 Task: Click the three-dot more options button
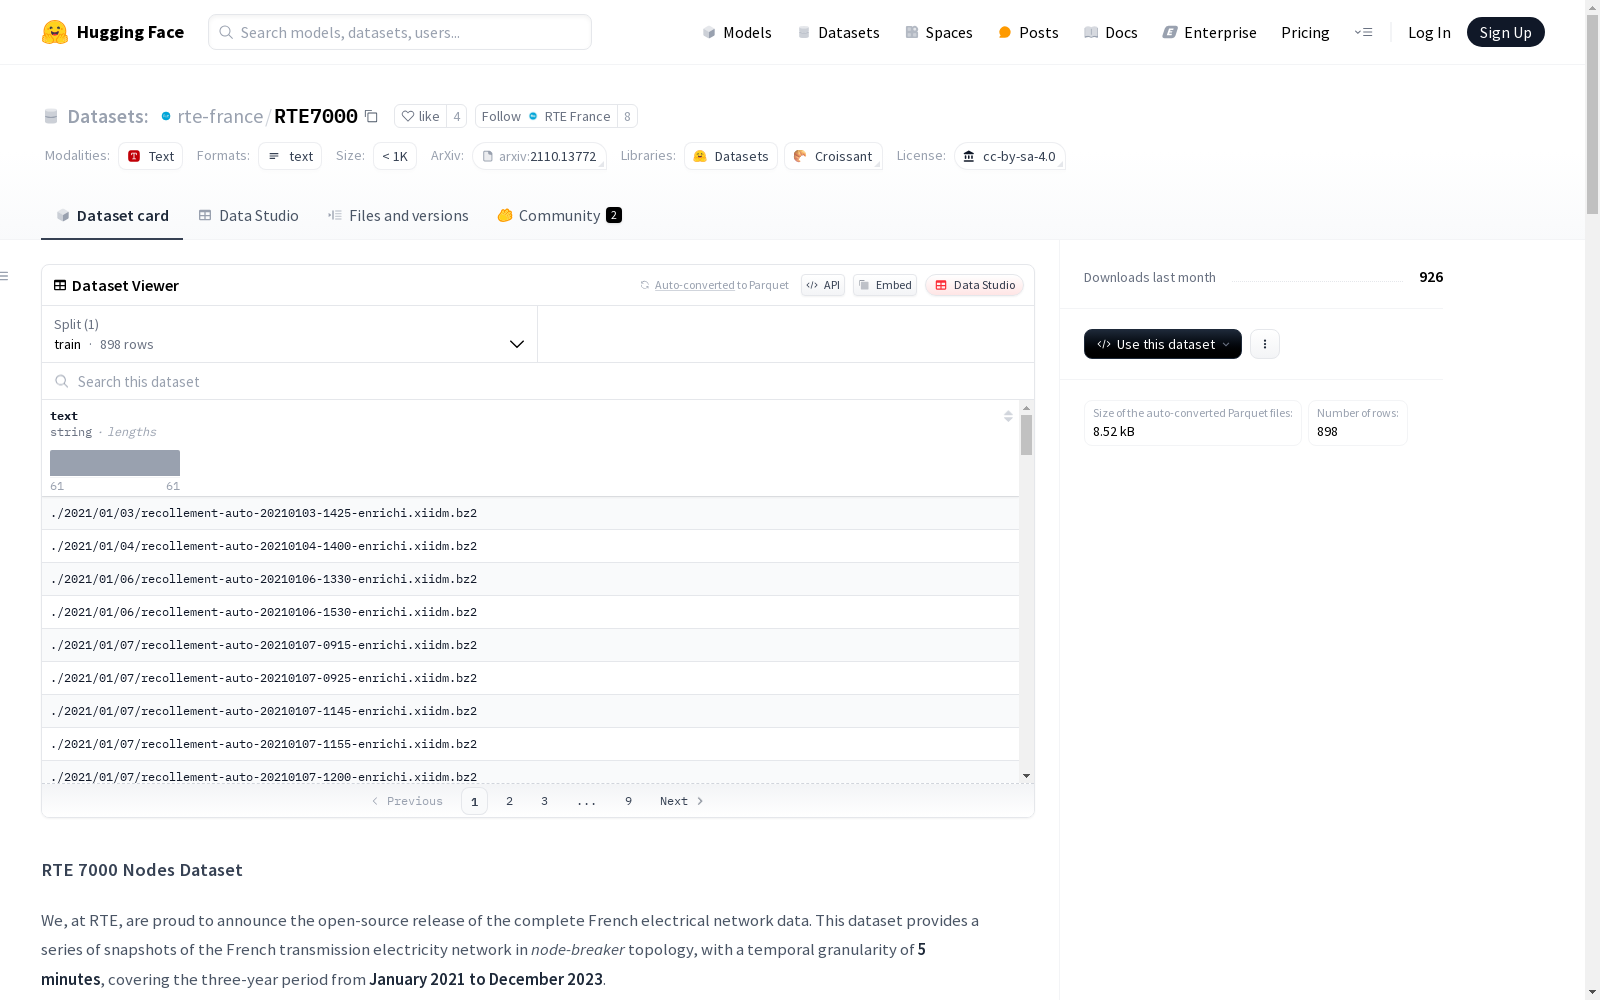pyautogui.click(x=1265, y=344)
